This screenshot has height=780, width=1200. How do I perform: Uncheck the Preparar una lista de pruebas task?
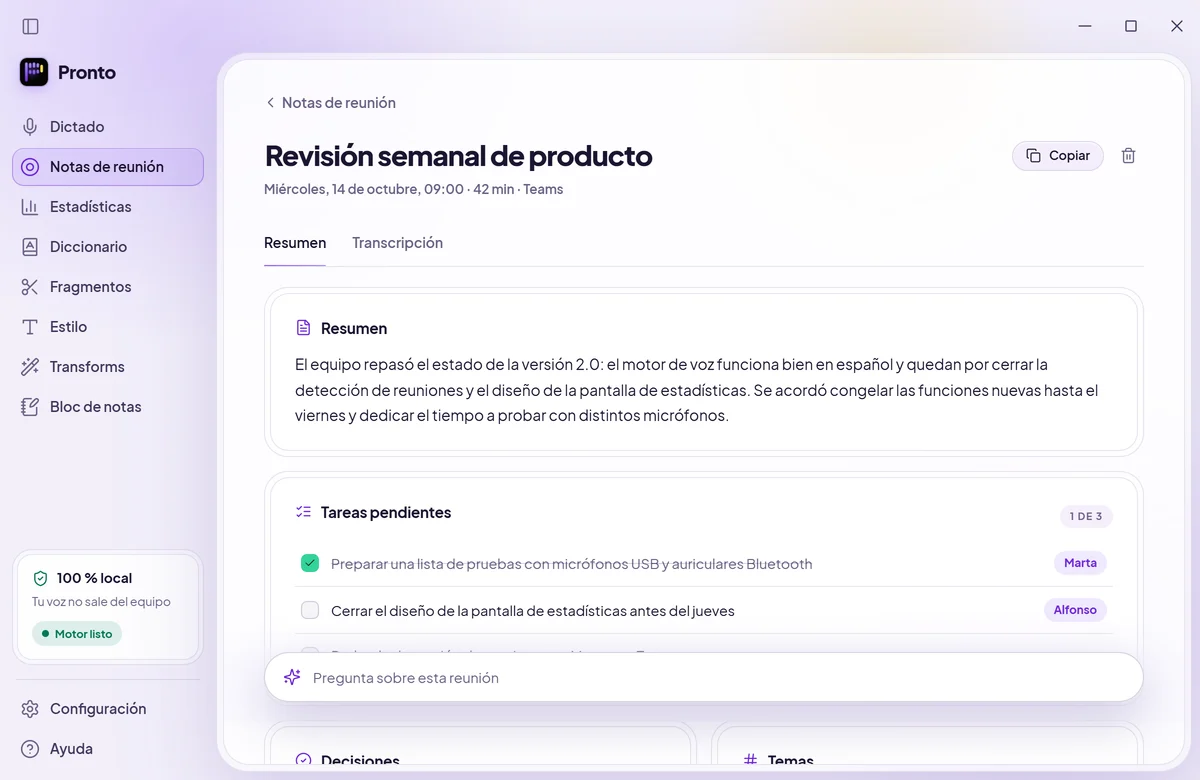coord(310,563)
